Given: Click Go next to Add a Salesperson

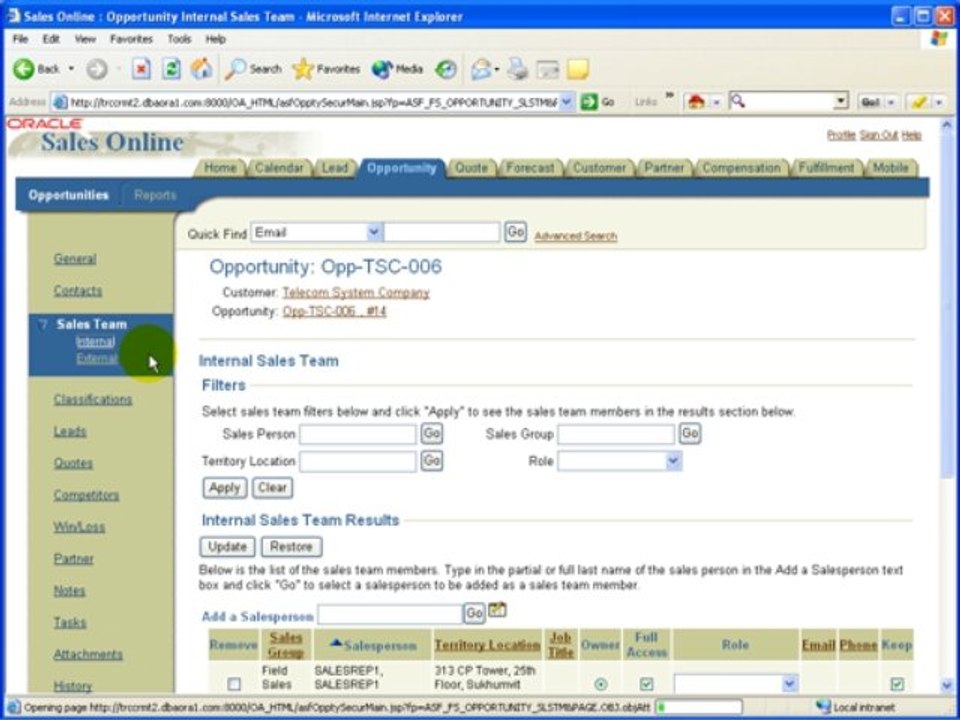Looking at the screenshot, I should coord(474,613).
